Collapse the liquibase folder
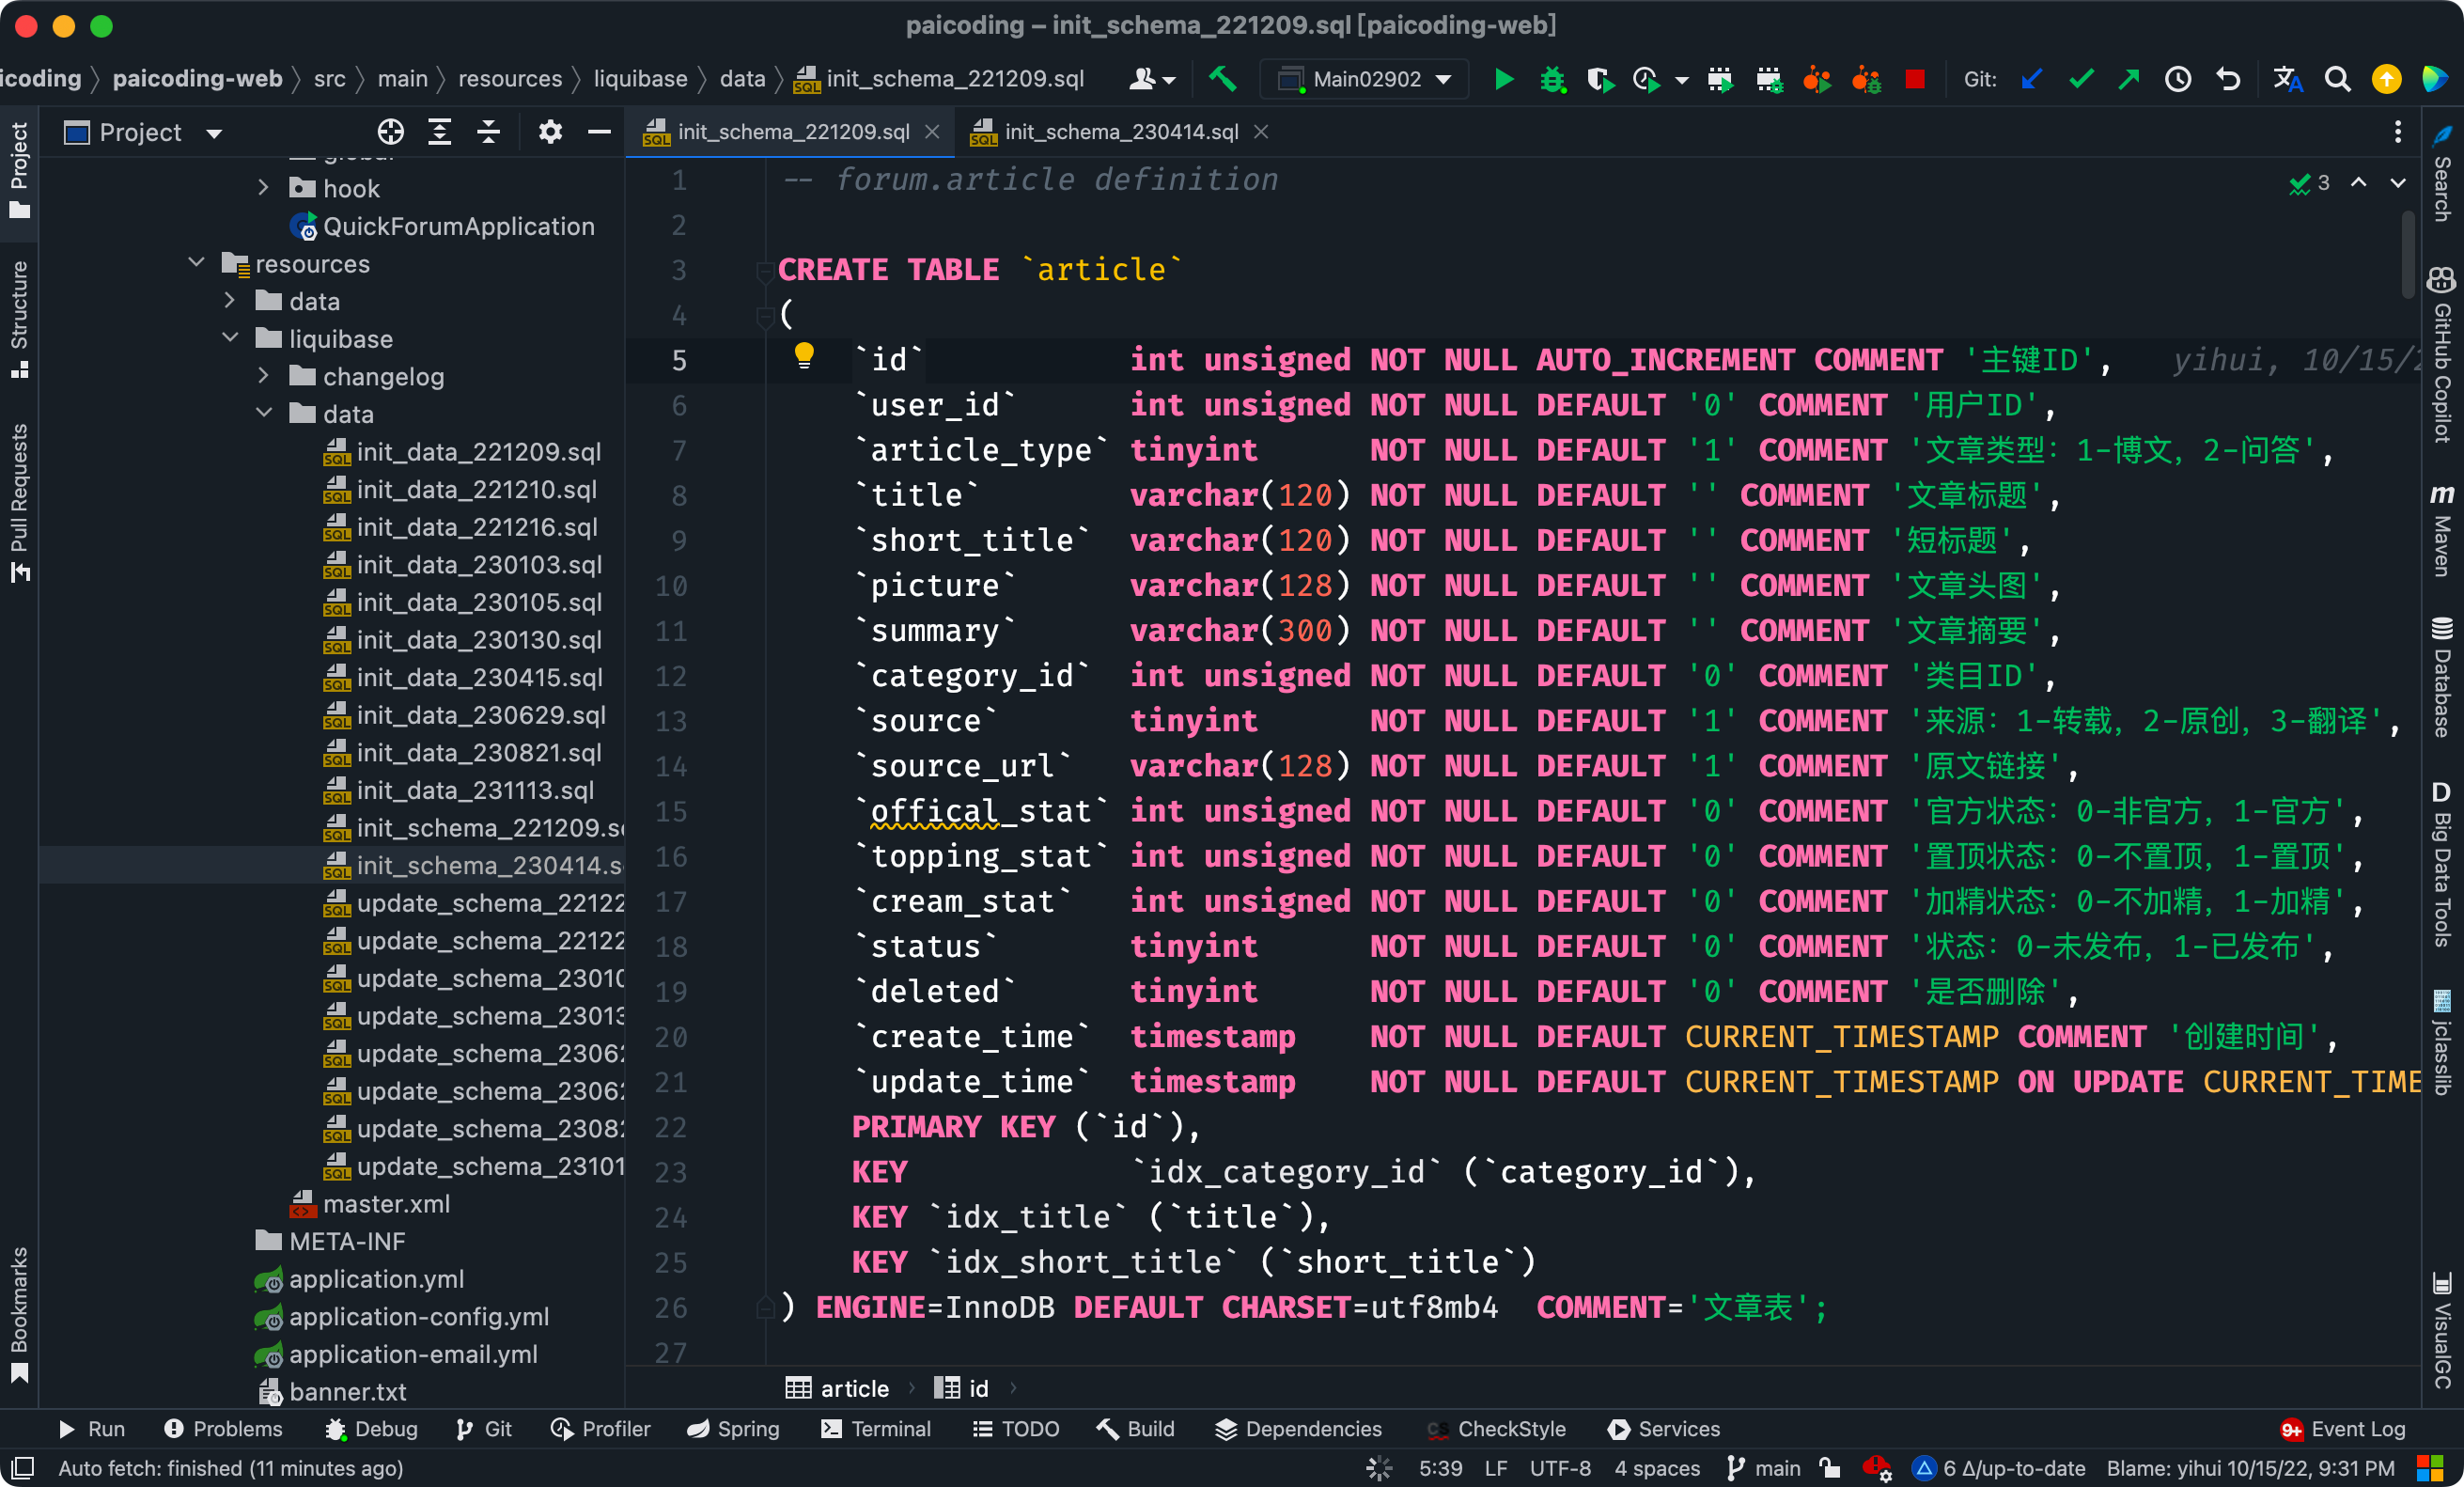 (x=230, y=338)
